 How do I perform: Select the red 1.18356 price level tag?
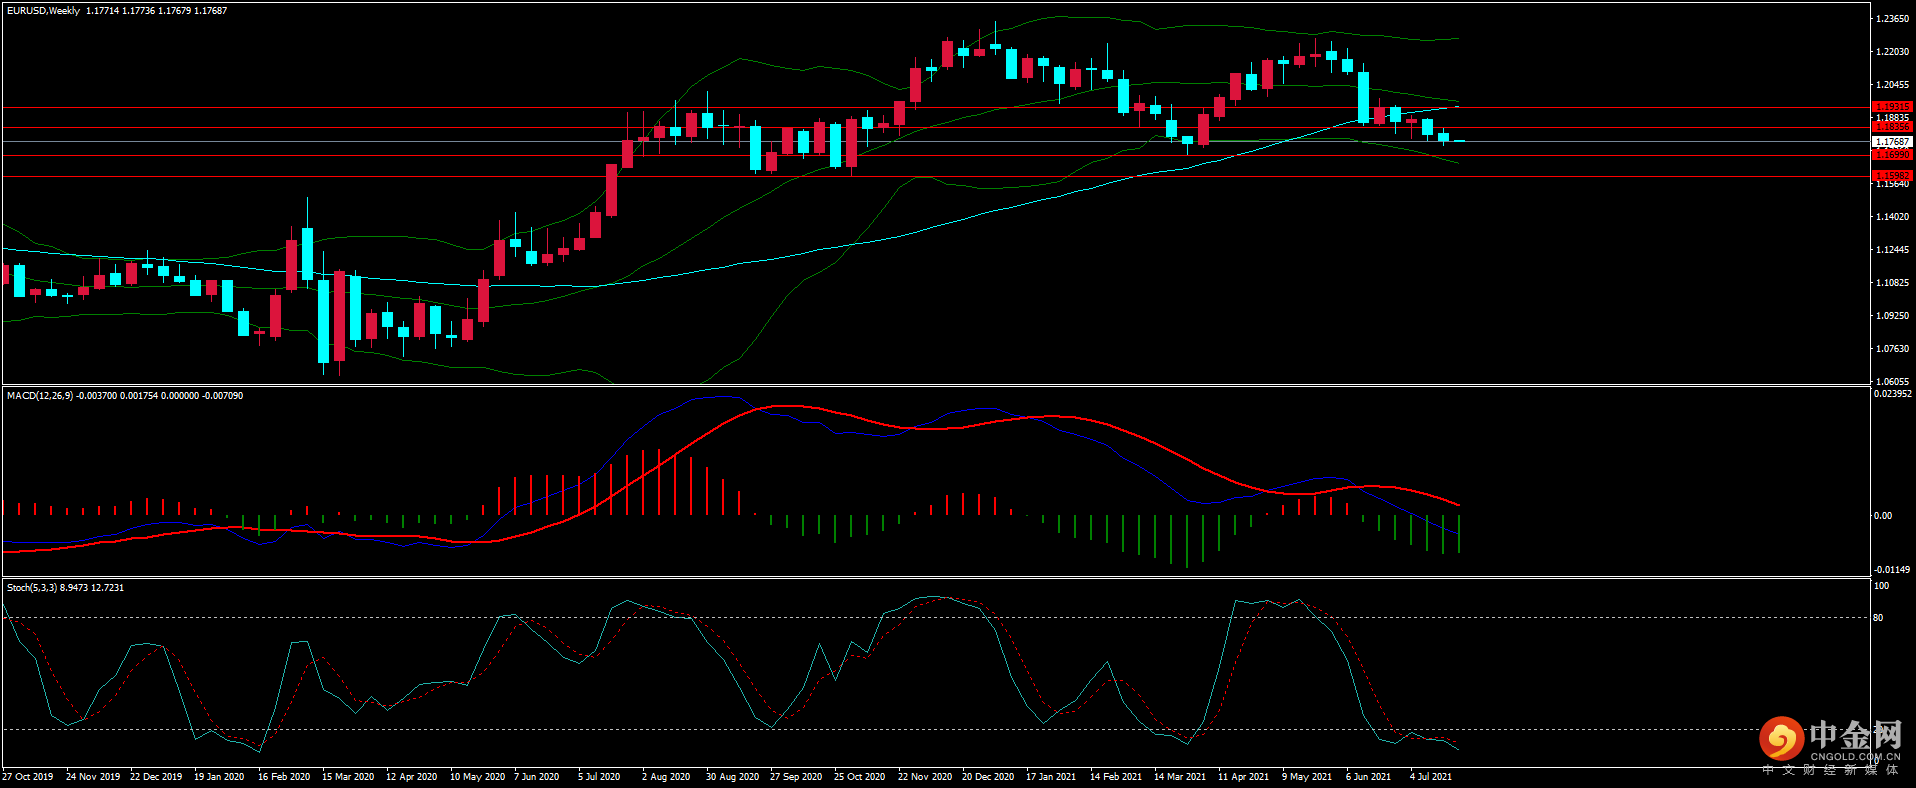(x=1892, y=127)
